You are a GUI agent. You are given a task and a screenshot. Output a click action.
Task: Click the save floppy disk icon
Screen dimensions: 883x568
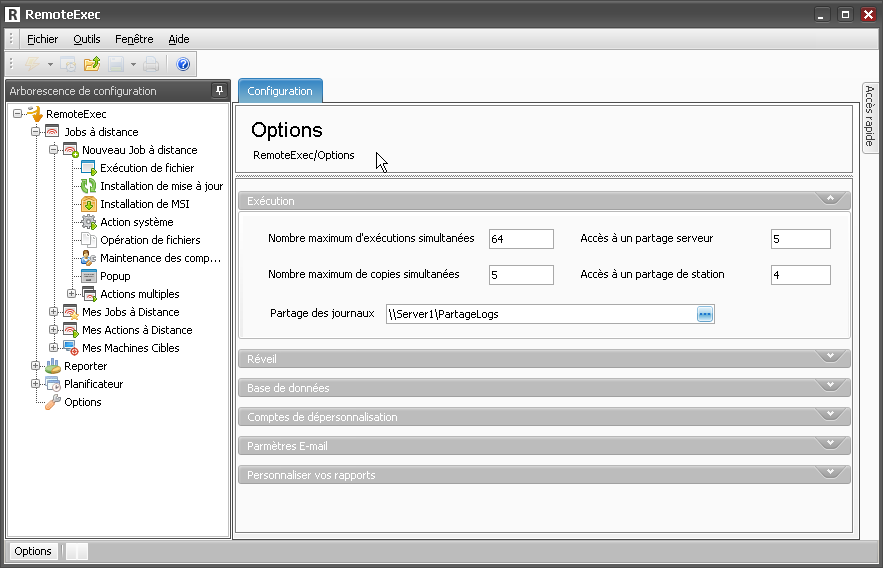click(x=116, y=64)
